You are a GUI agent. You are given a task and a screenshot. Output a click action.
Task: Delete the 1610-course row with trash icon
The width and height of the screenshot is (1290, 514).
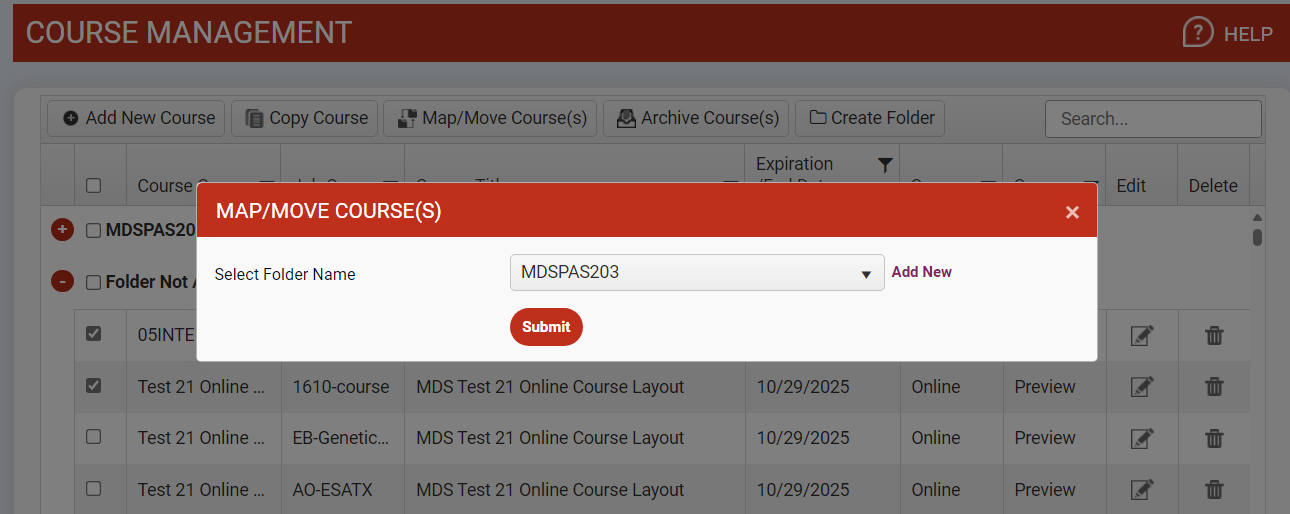pyautogui.click(x=1214, y=387)
